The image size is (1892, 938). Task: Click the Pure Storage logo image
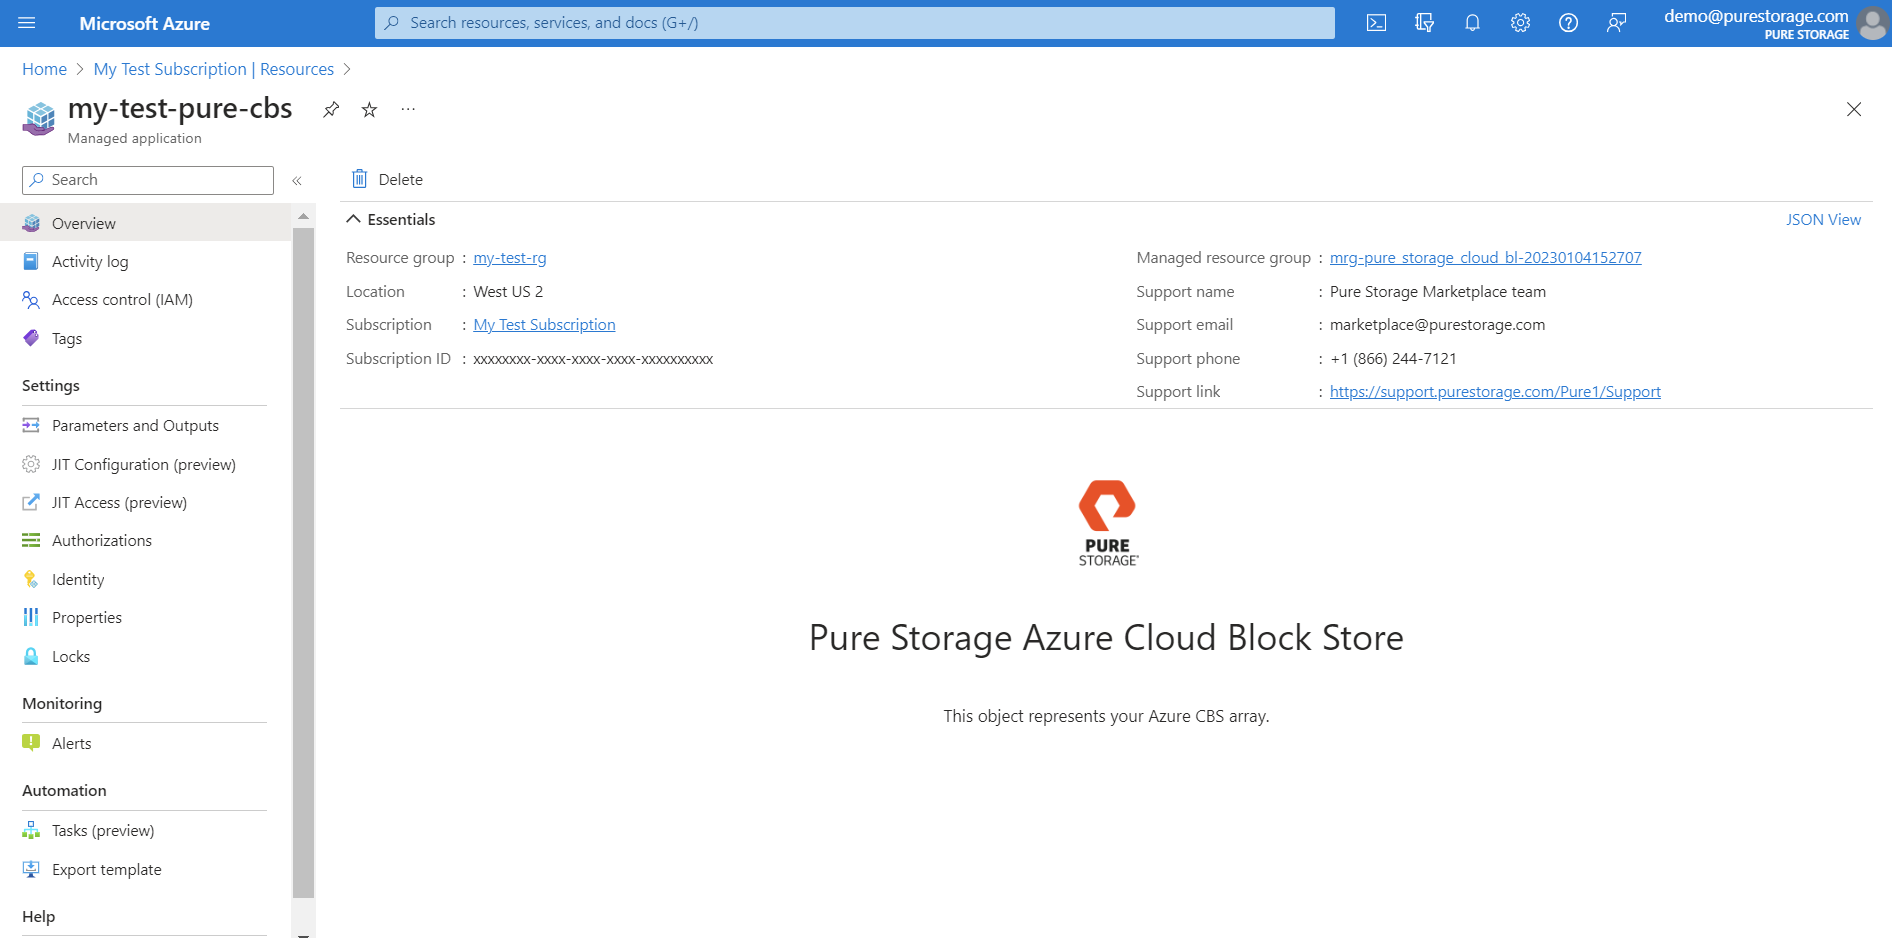[x=1108, y=523]
